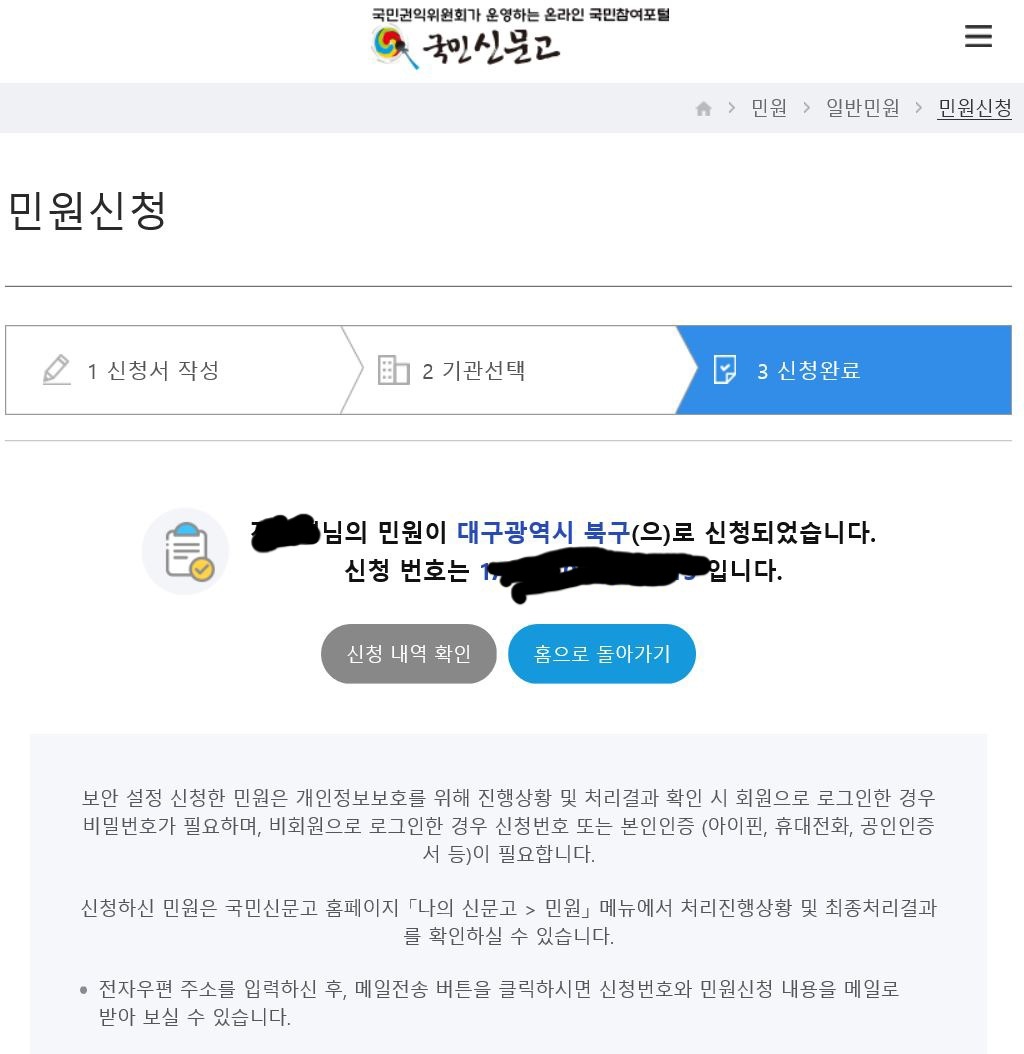Click the chevron after the home breadcrumb

732,108
